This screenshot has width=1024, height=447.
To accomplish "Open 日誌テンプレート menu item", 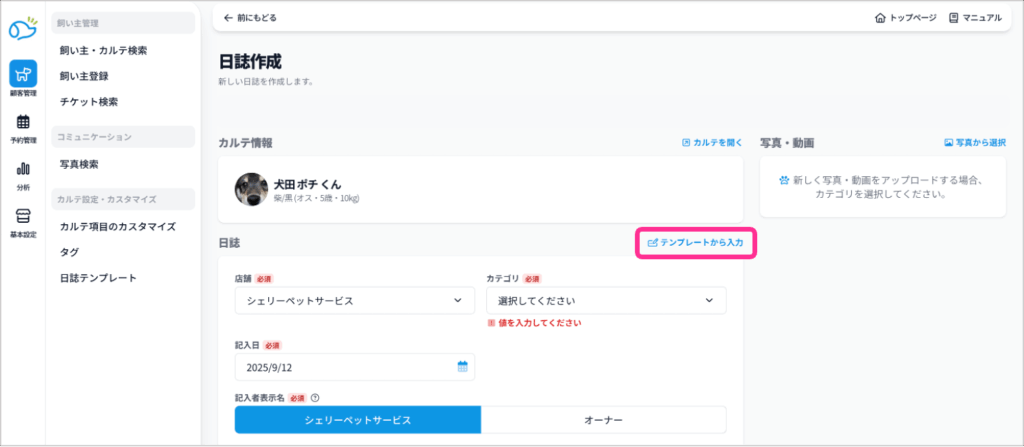I will pyautogui.click(x=98, y=277).
